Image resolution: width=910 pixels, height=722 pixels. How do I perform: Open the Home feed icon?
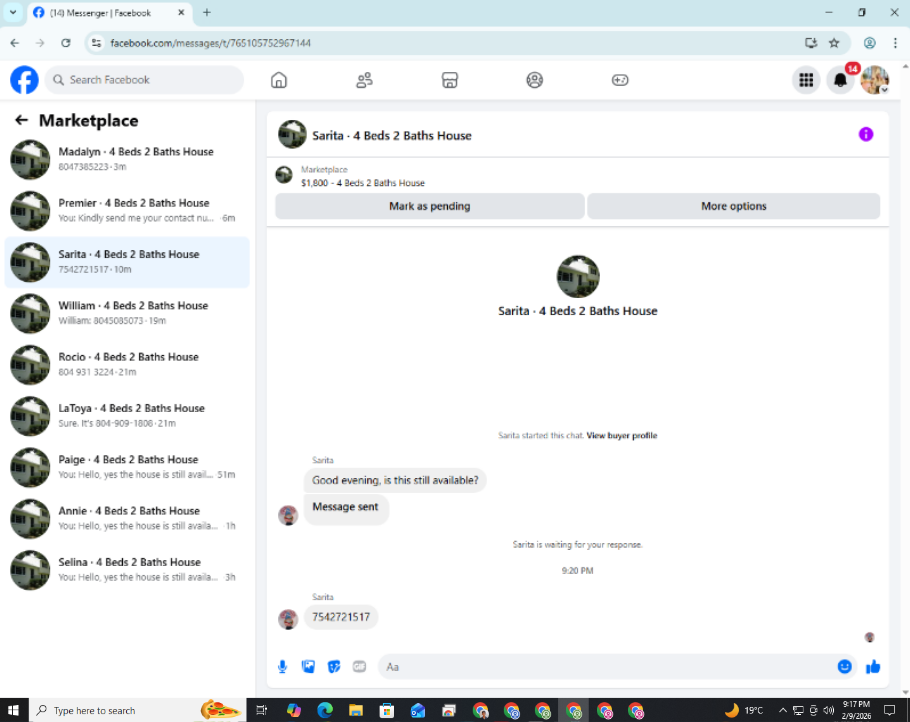(x=279, y=80)
